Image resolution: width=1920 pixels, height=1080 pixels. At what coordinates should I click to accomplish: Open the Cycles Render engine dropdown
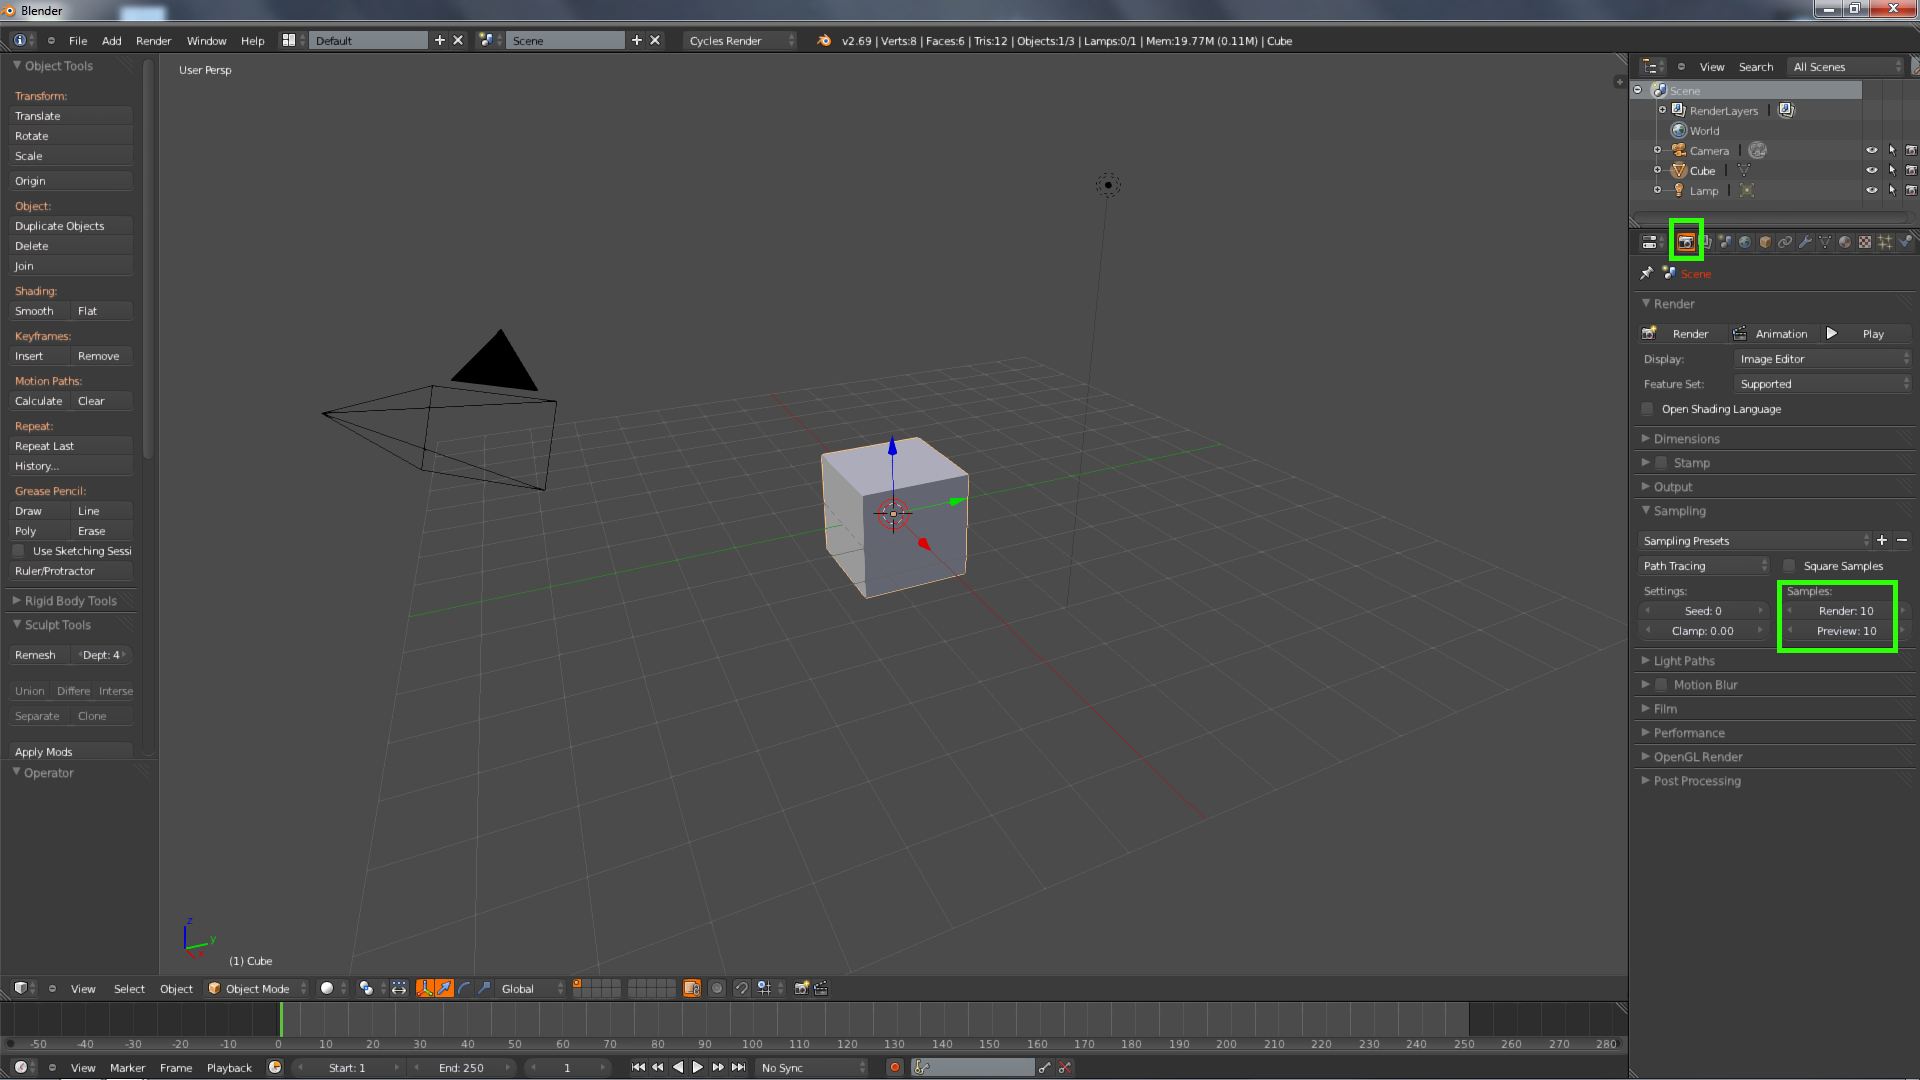point(741,41)
